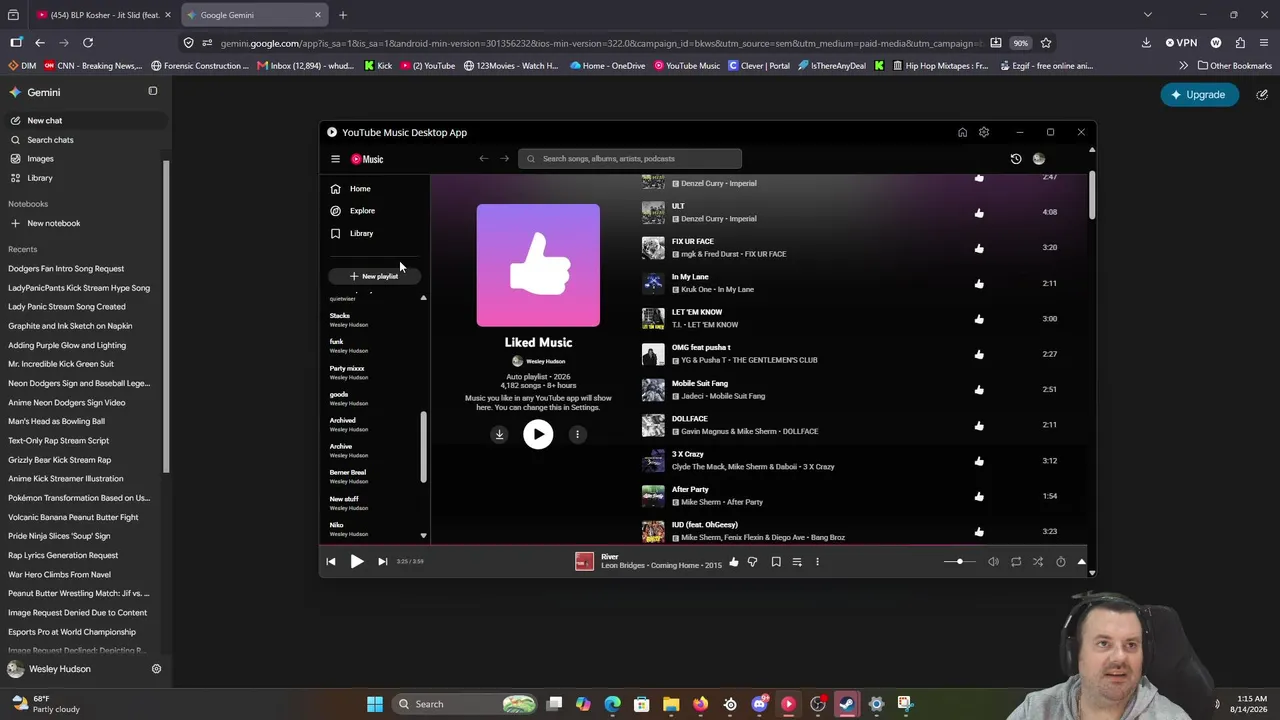Unlike the song ULT
Viewport: 1280px width, 720px height.
[x=979, y=213]
